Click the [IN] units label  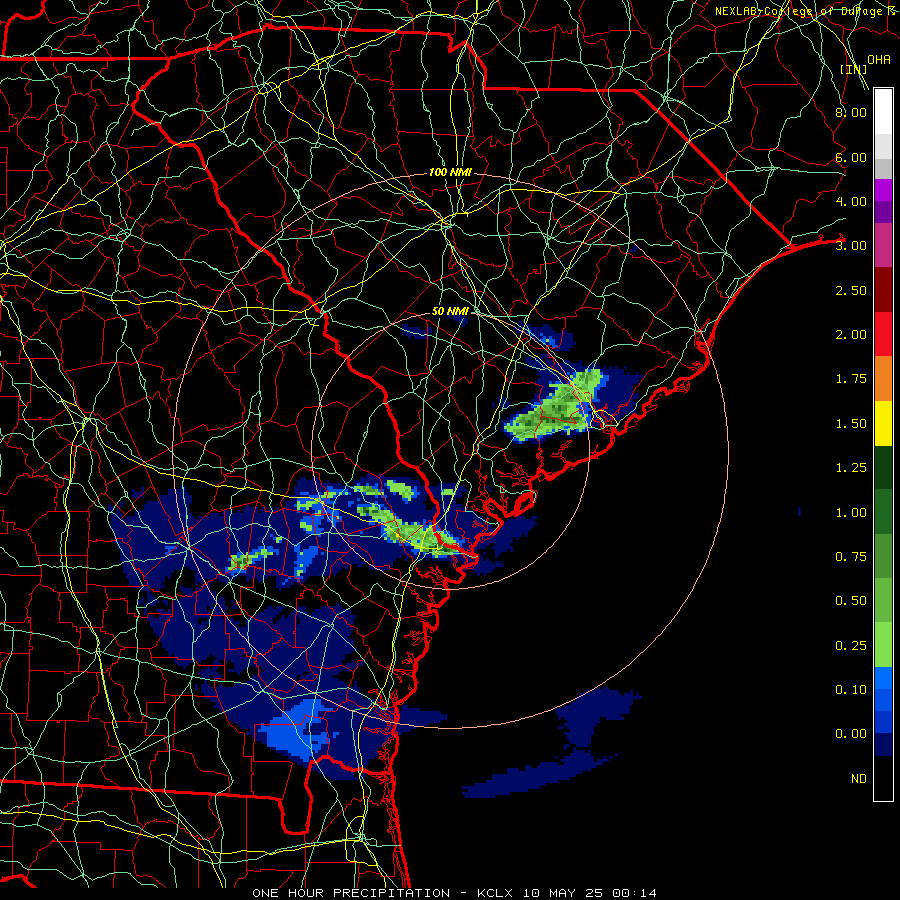[853, 69]
